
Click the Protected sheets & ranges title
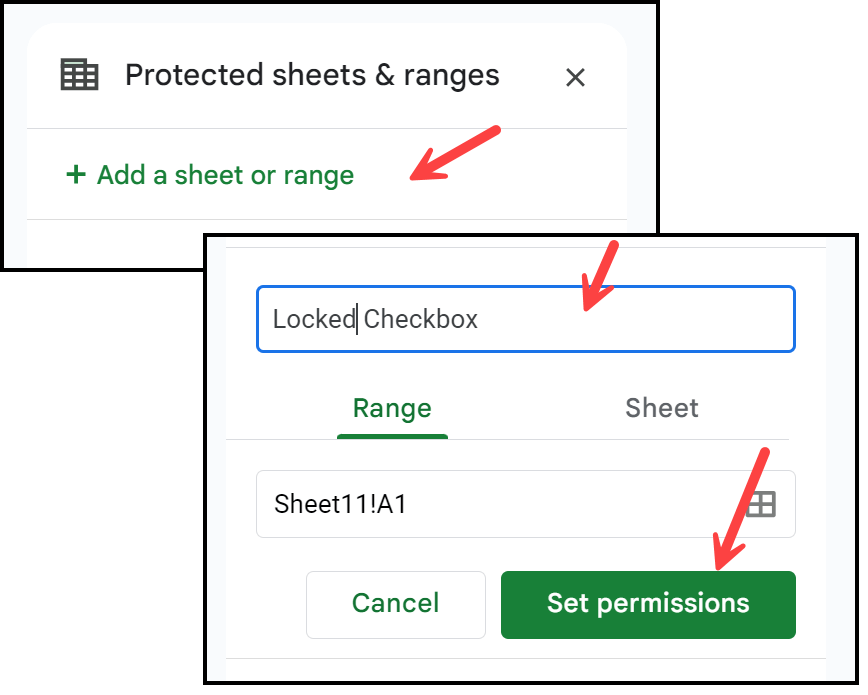(312, 75)
